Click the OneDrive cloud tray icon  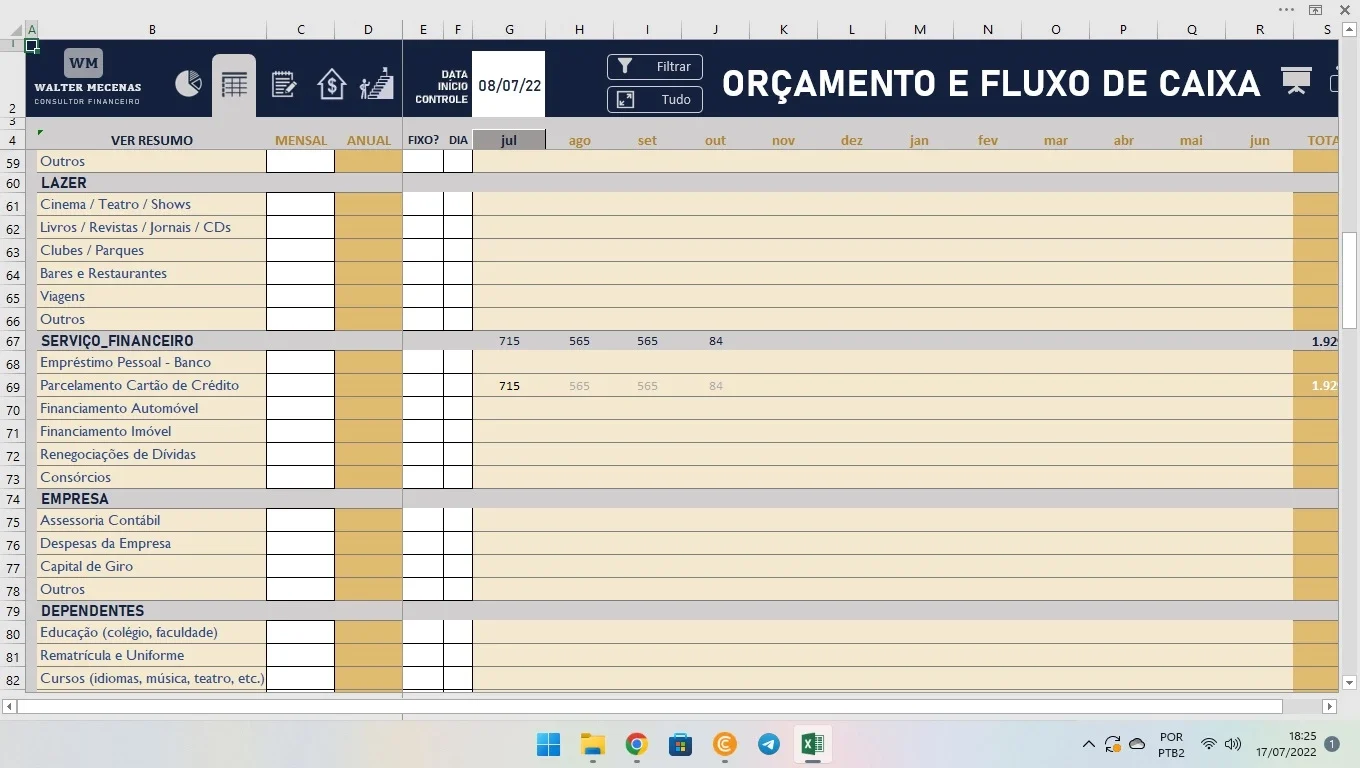pyautogui.click(x=1137, y=745)
